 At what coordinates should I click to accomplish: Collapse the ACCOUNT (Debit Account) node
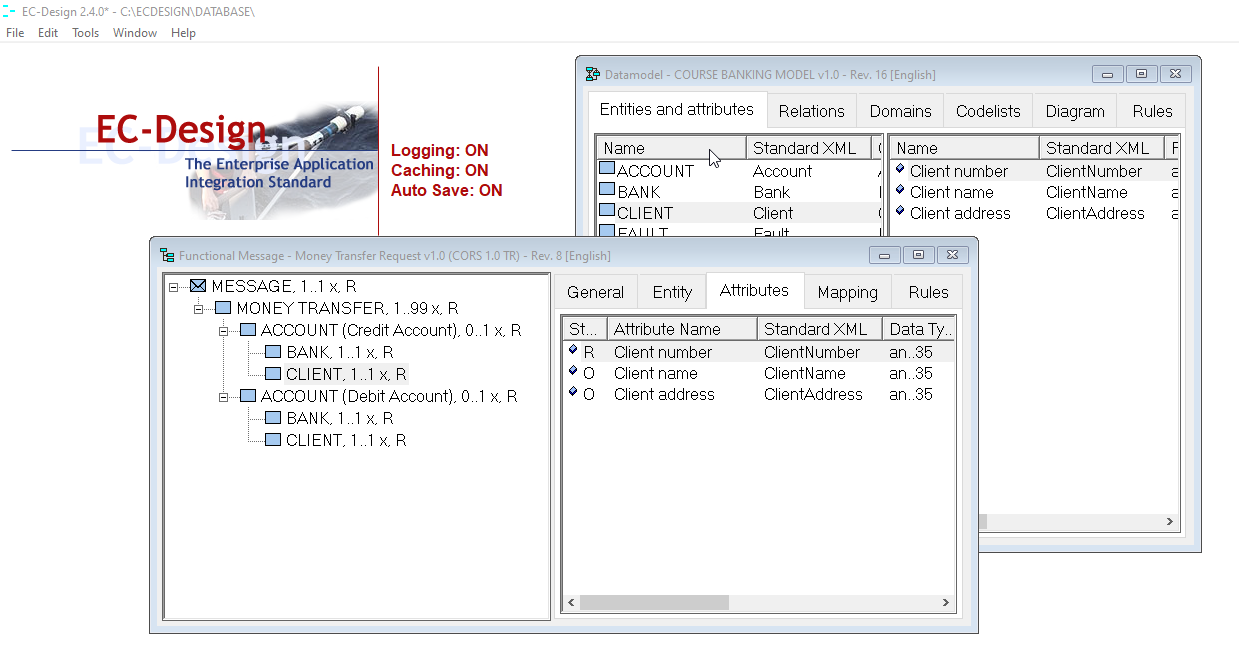click(224, 397)
